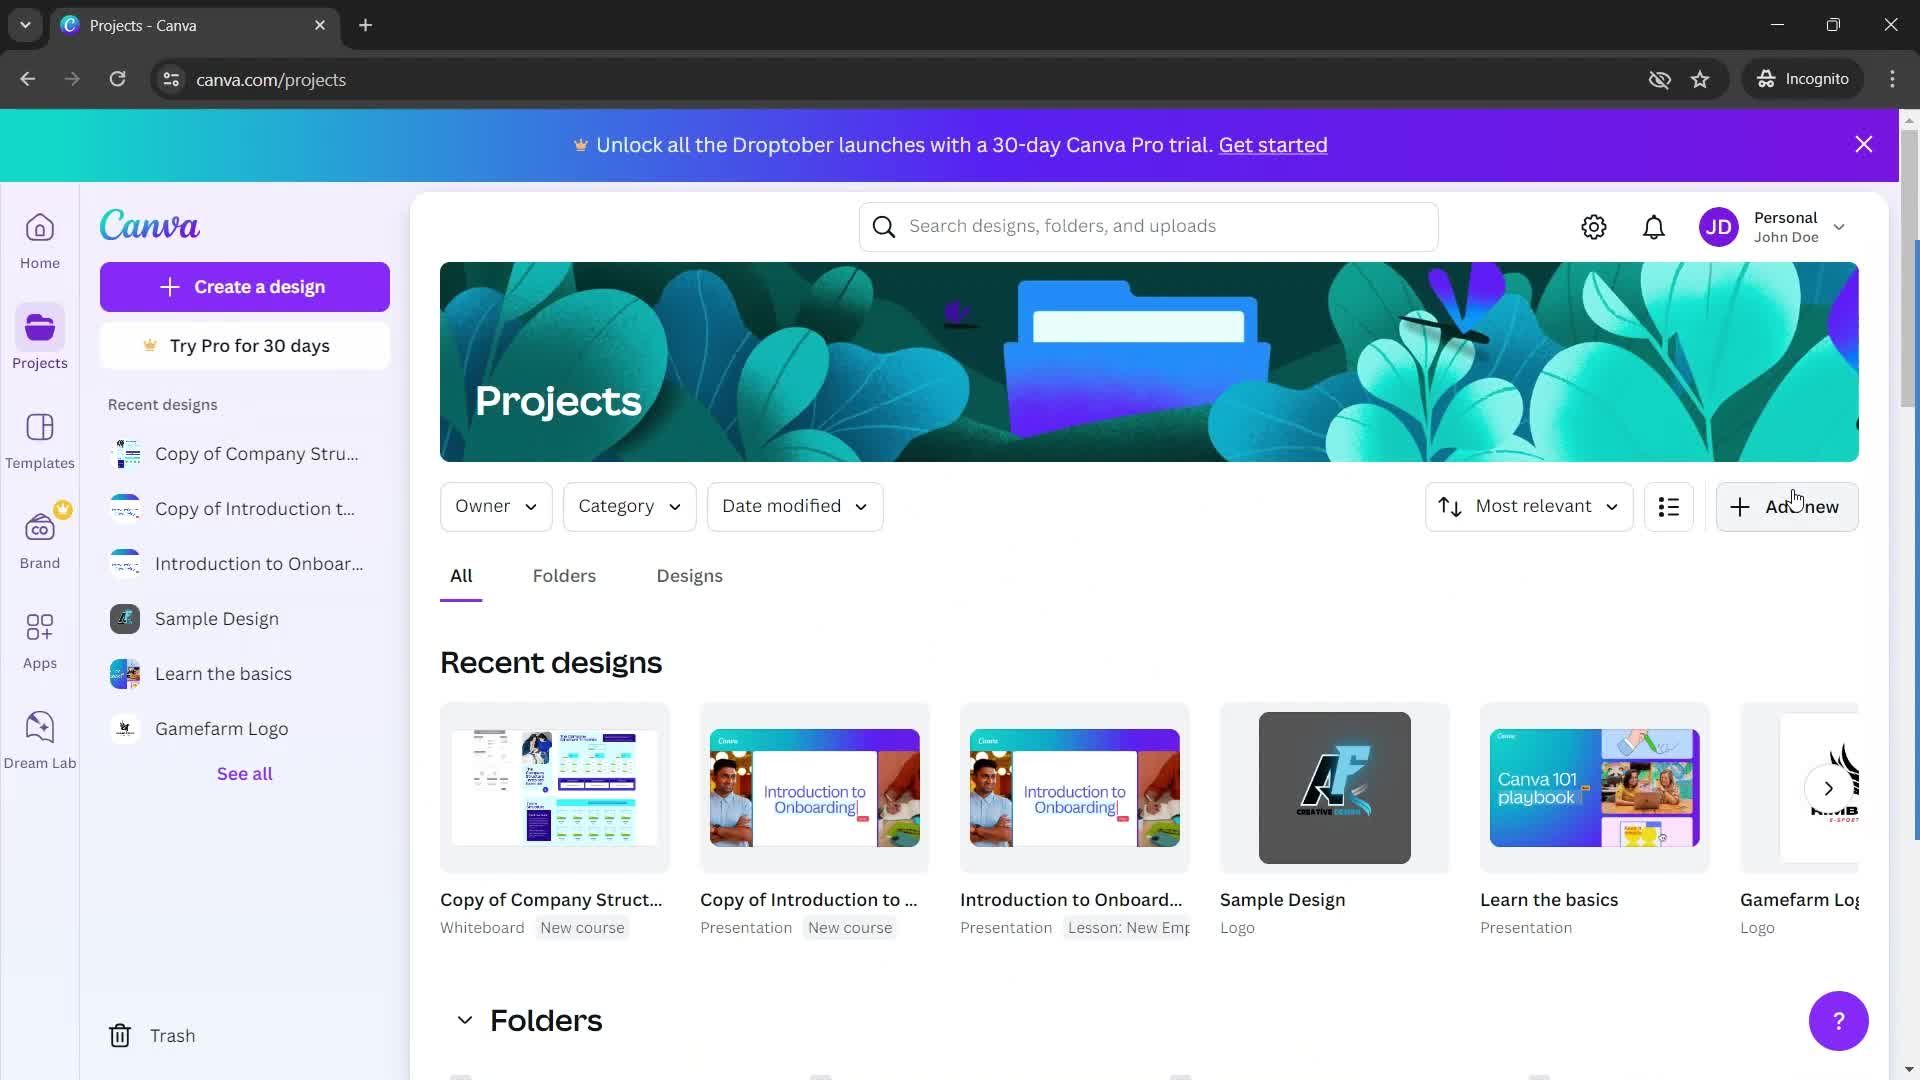Open the Home panel

pos(41,243)
